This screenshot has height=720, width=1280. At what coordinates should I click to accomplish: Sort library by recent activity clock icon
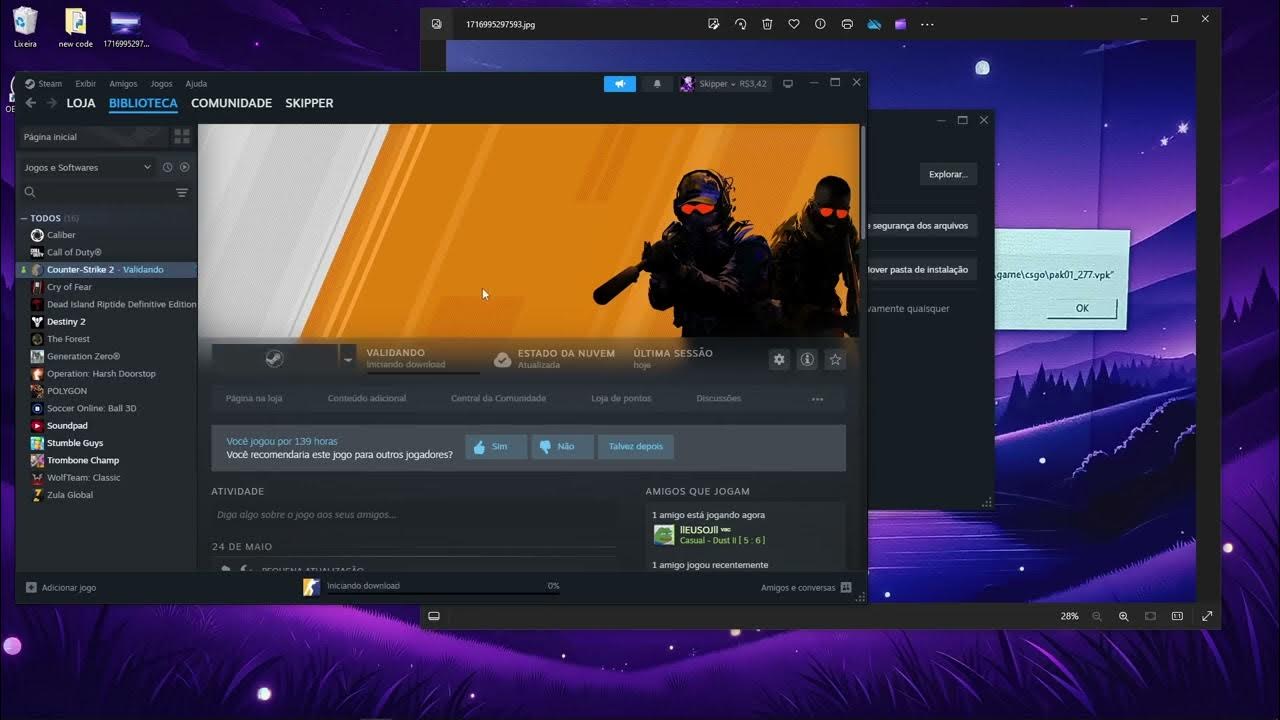point(167,167)
